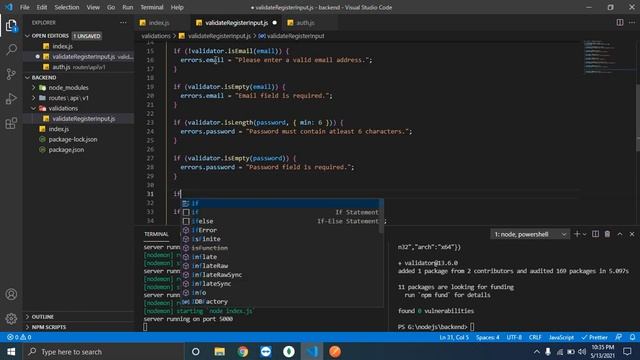Click the Visual Studio Code taskbar icon

312,351
